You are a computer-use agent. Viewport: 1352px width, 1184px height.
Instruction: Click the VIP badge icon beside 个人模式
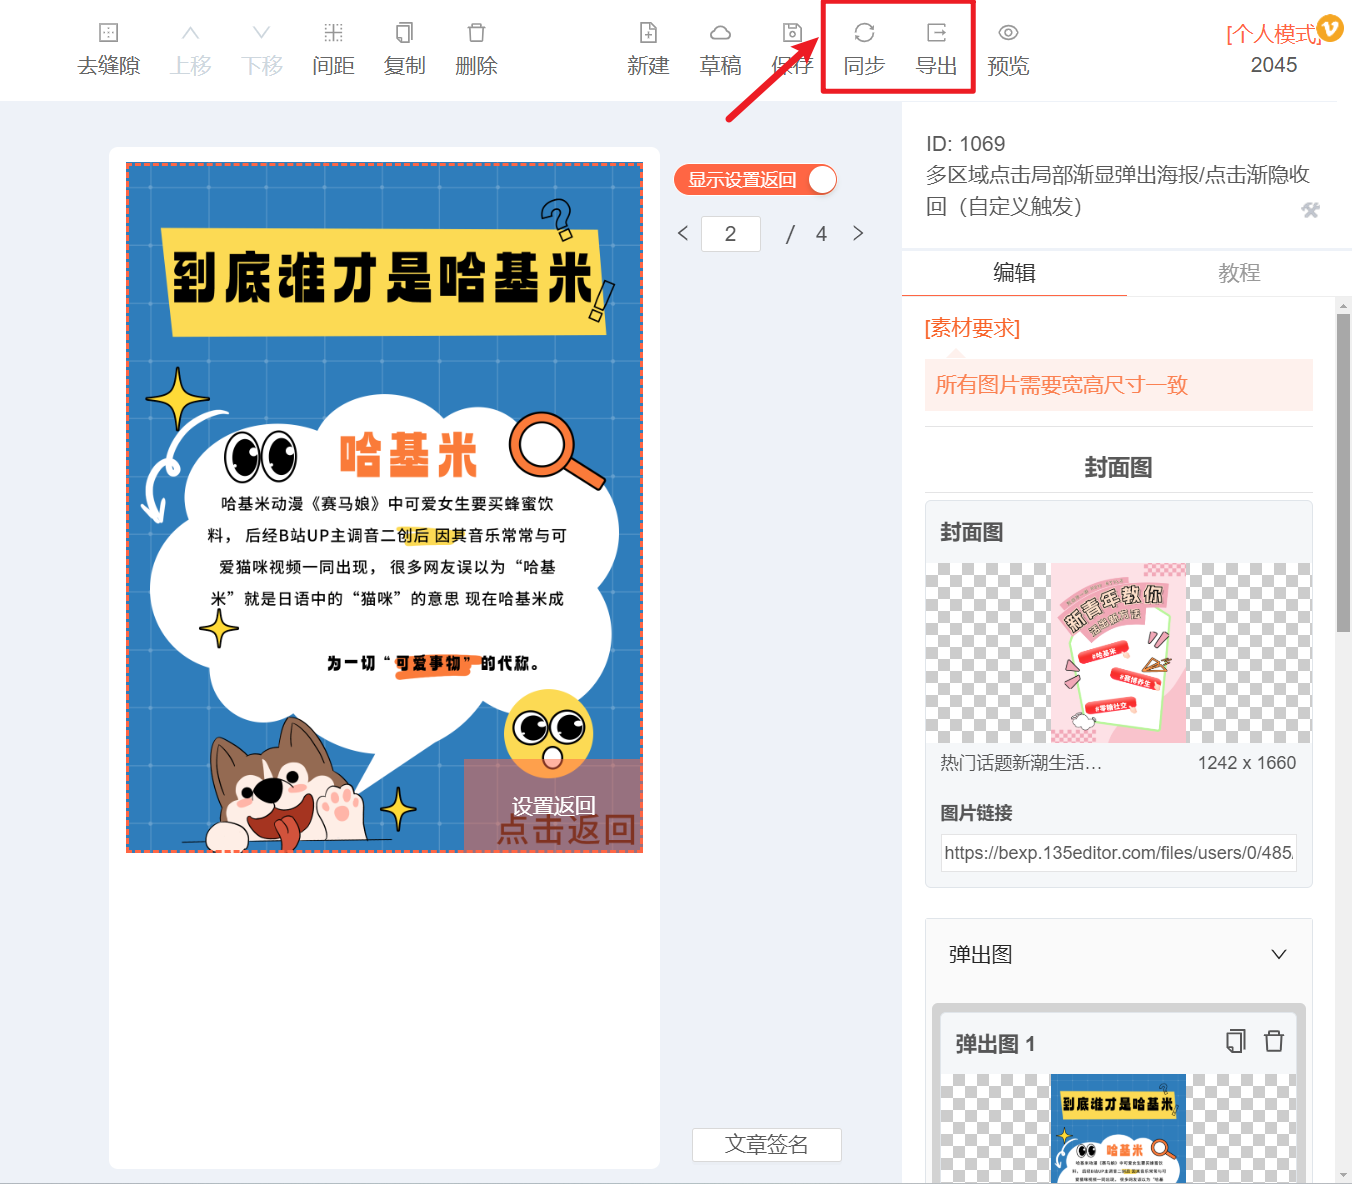coord(1330,28)
